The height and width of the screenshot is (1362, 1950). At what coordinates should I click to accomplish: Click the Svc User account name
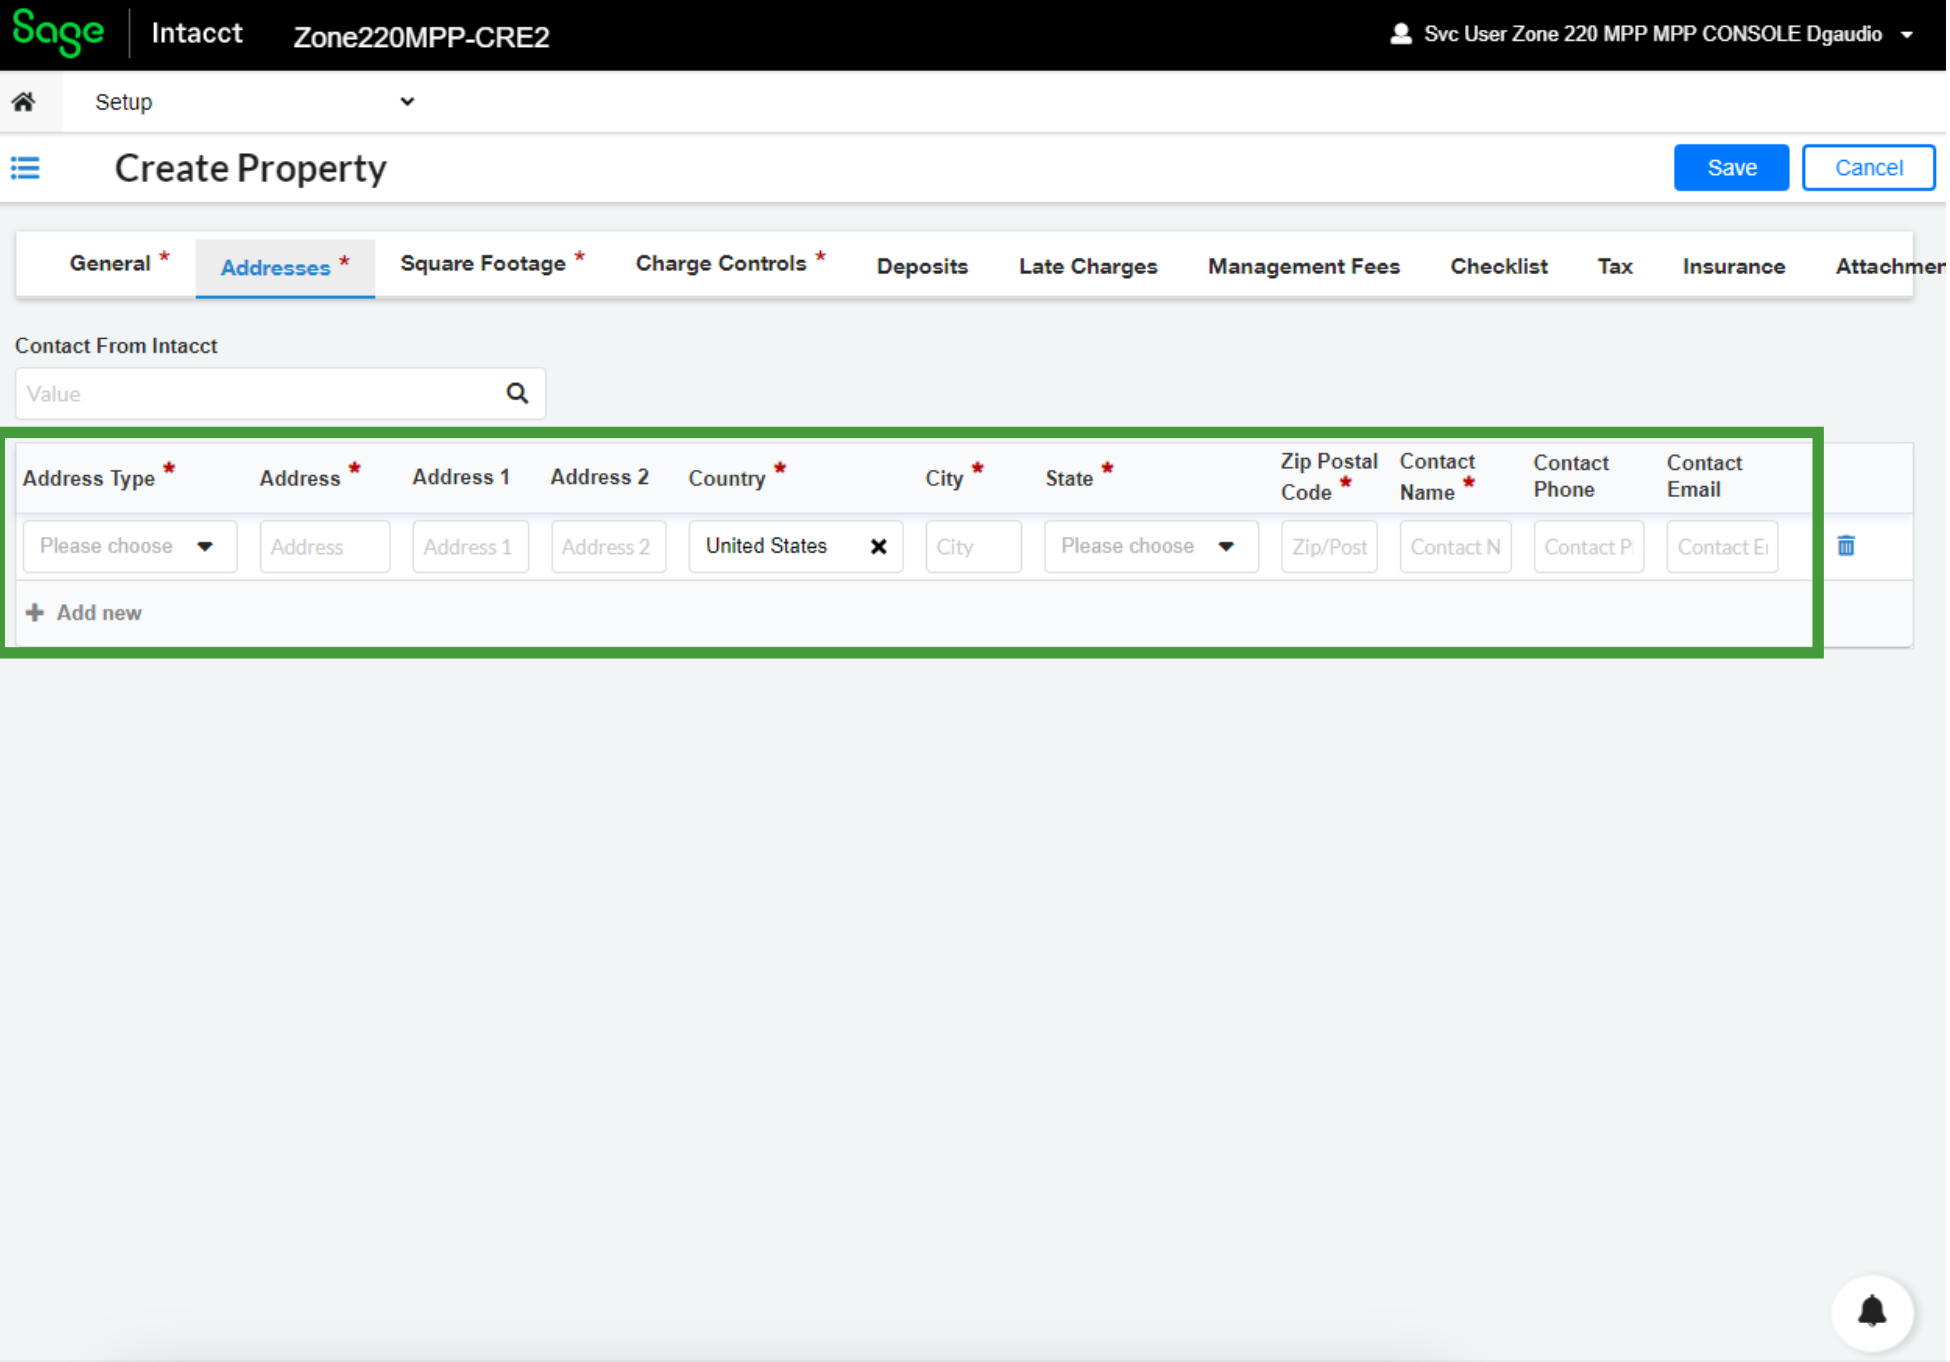(1652, 34)
